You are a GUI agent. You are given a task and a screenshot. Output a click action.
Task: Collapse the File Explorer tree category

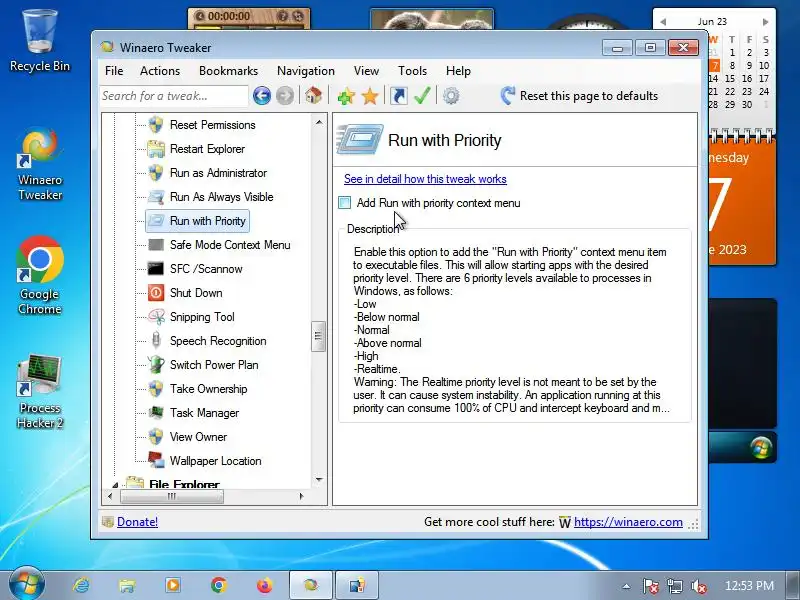tap(115, 484)
